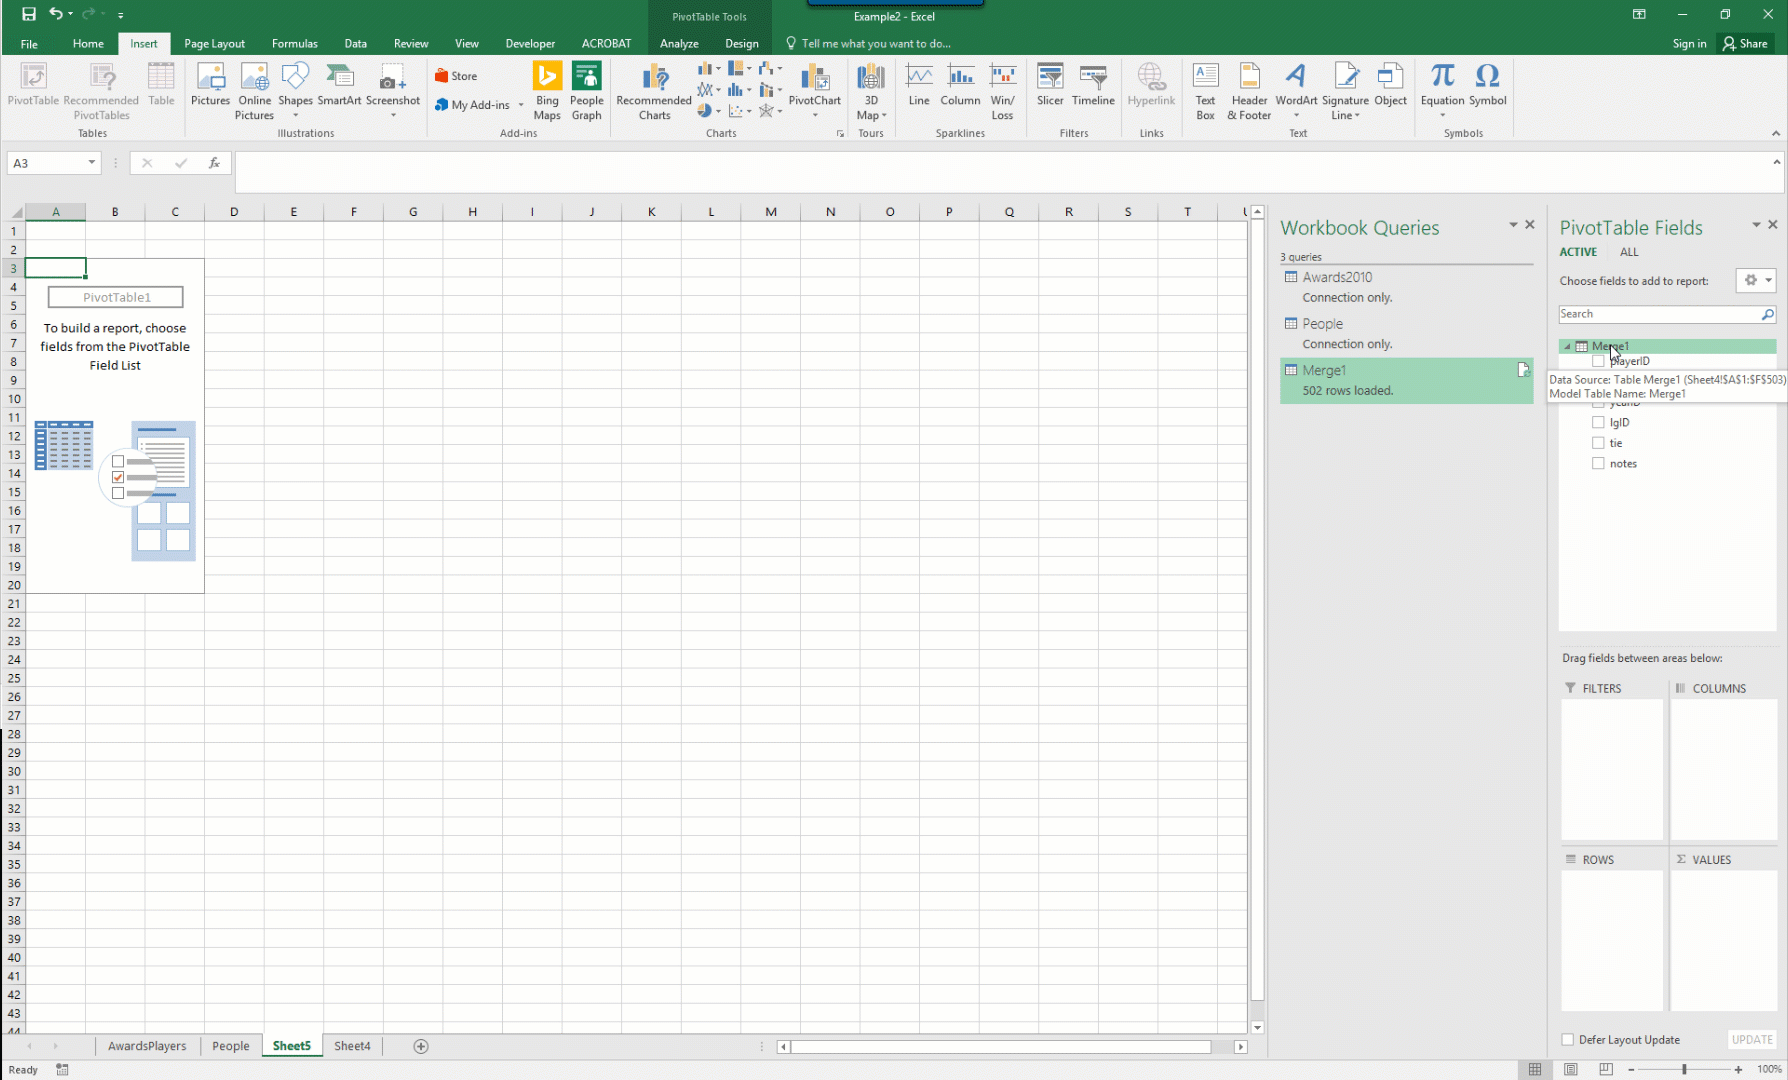Open the Name Box dropdown arrow

[91, 163]
